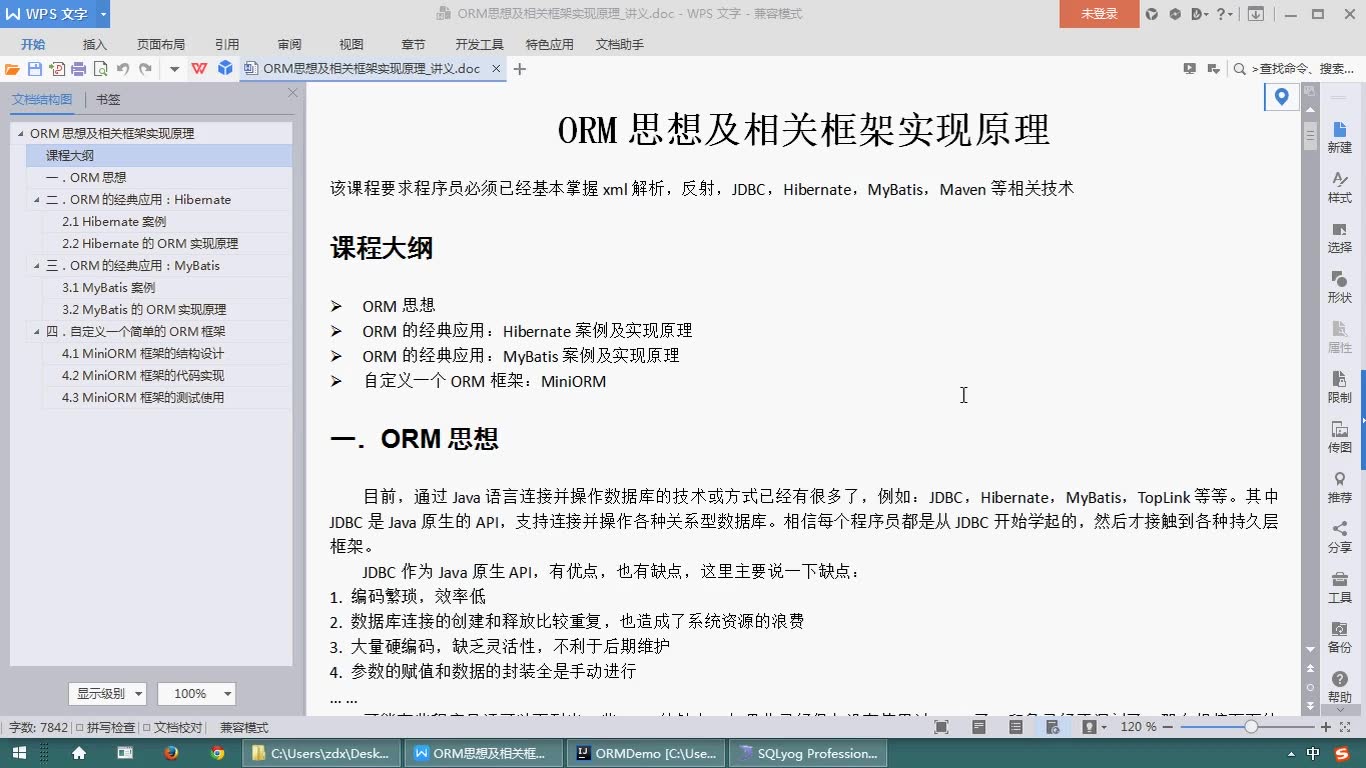Viewport: 1366px width, 768px height.
Task: Click the fullscreen view icon in status bar
Action: point(941,727)
